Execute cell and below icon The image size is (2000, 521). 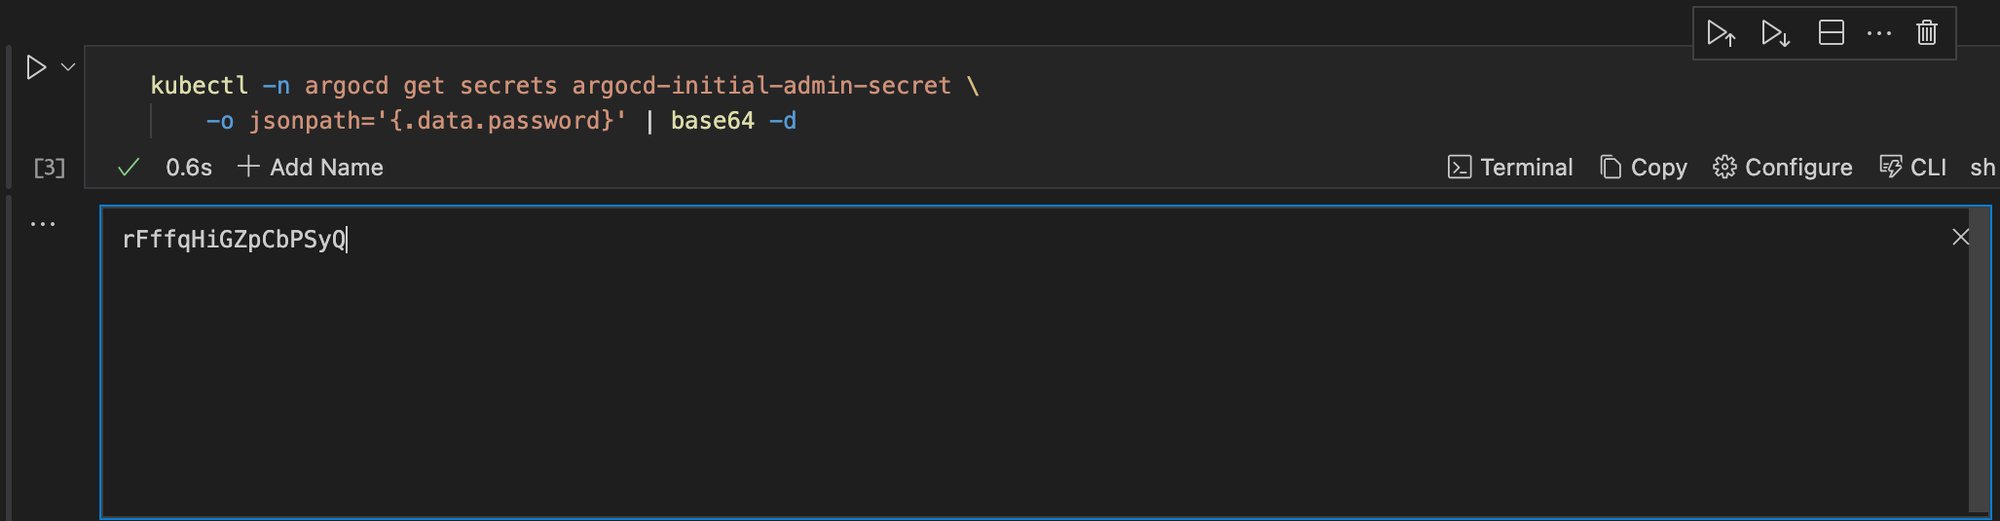pyautogui.click(x=1775, y=33)
